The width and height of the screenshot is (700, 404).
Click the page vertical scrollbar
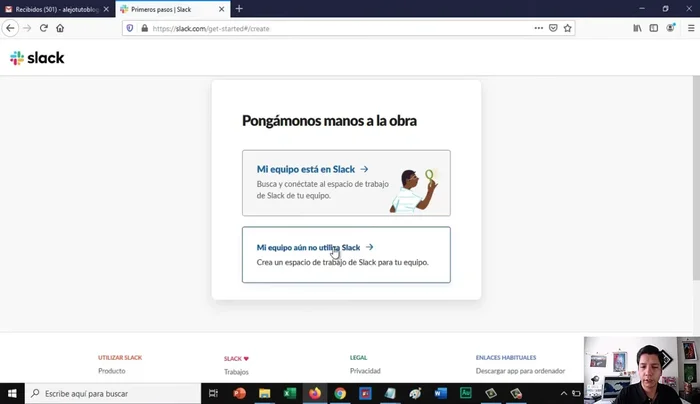tap(696, 179)
